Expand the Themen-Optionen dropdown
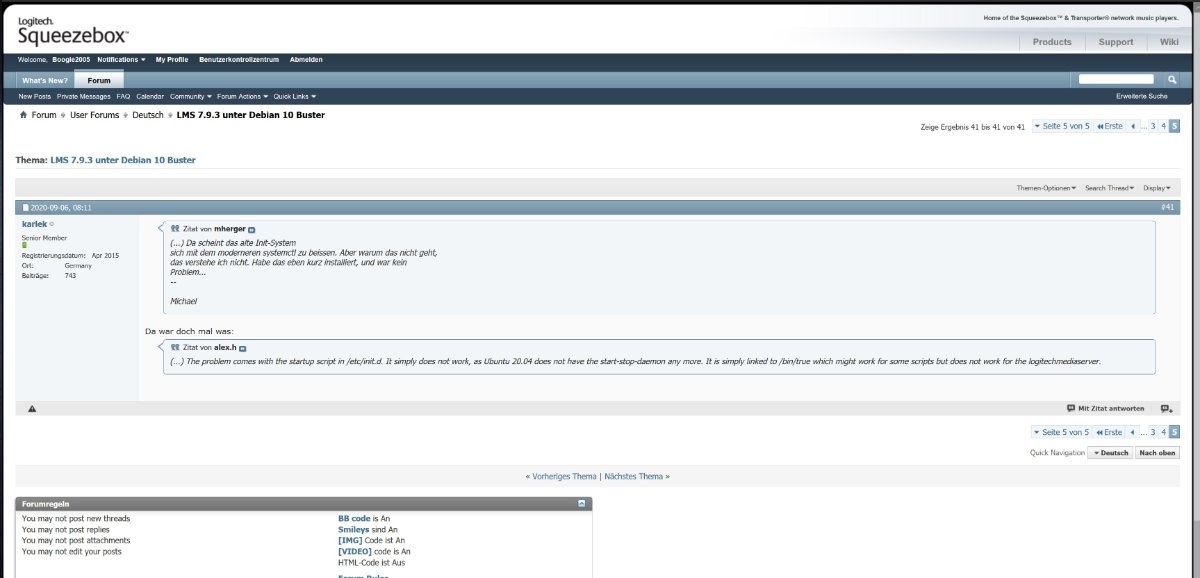Screen dimensions: 1200x578 click(1046, 188)
